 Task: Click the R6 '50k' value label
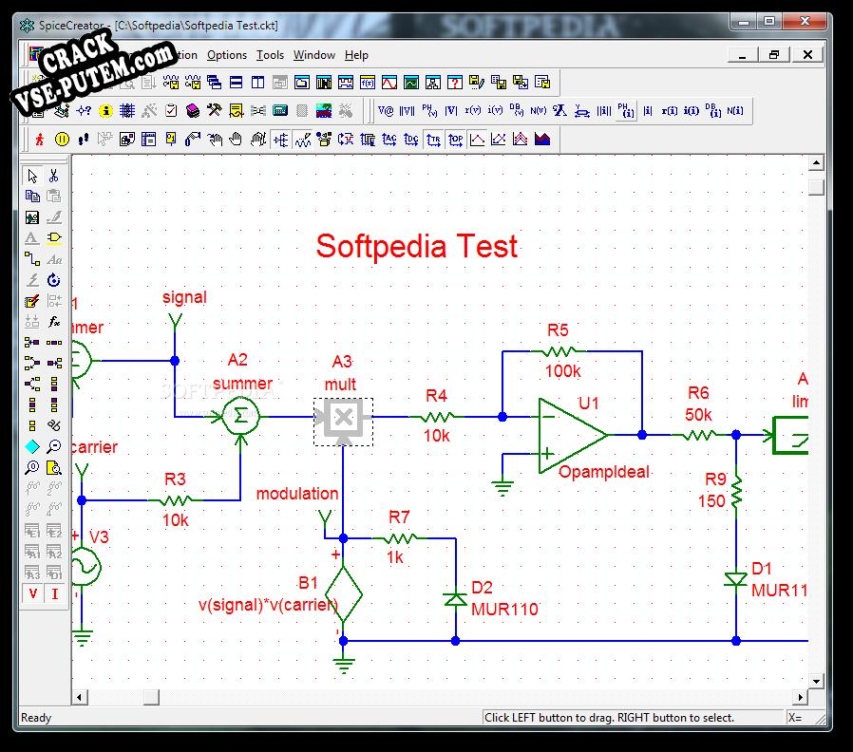698,415
